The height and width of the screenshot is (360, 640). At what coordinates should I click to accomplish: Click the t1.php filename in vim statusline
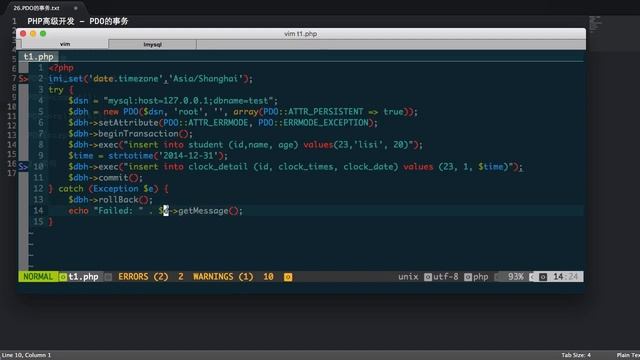[83, 277]
